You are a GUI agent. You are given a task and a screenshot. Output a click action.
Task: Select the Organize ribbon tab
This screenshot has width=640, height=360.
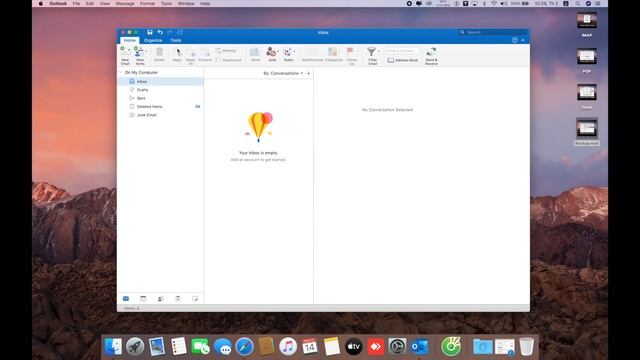tap(153, 40)
